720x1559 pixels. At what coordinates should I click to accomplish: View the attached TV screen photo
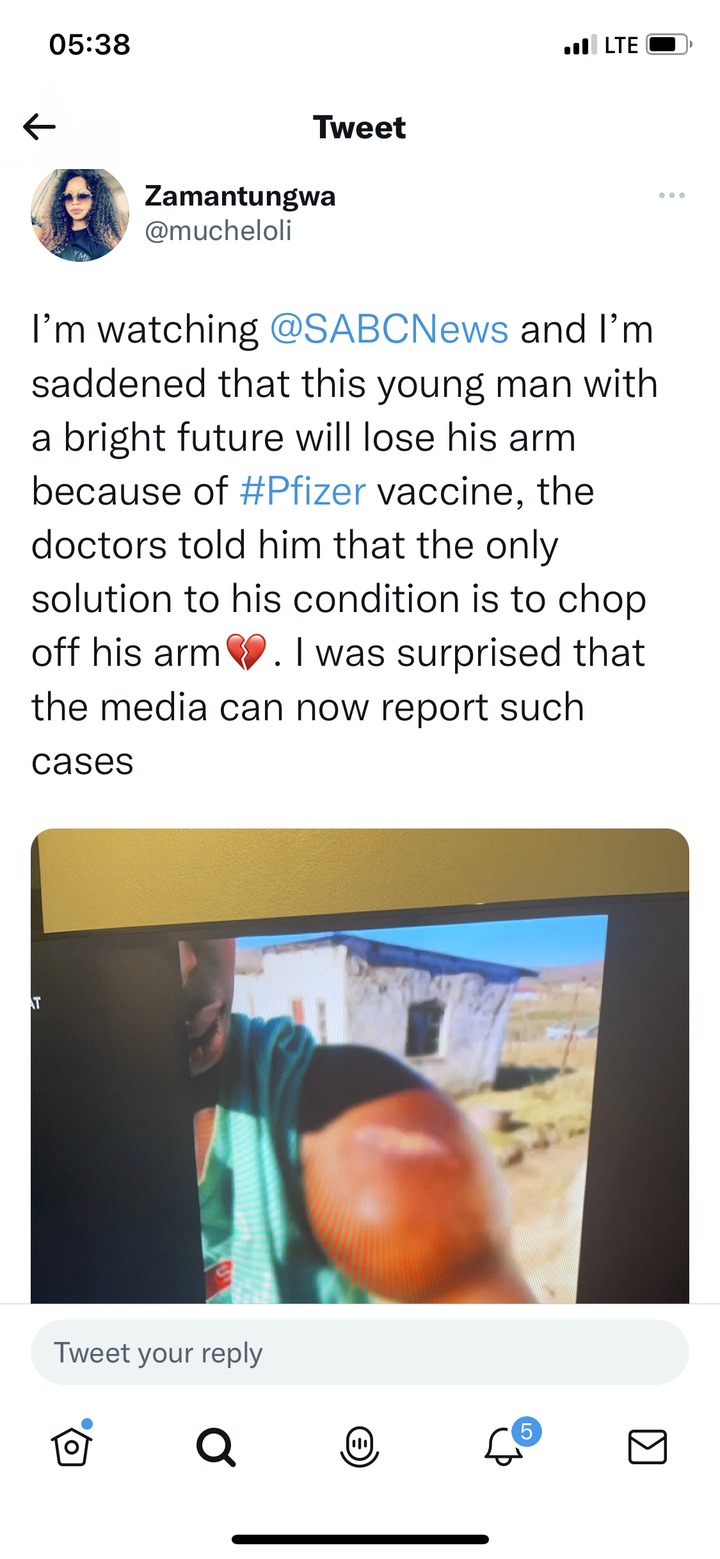[x=360, y=1065]
